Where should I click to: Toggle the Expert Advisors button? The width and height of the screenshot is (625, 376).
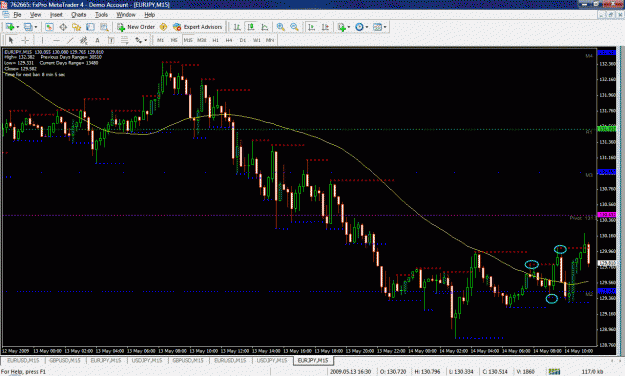(x=198, y=27)
